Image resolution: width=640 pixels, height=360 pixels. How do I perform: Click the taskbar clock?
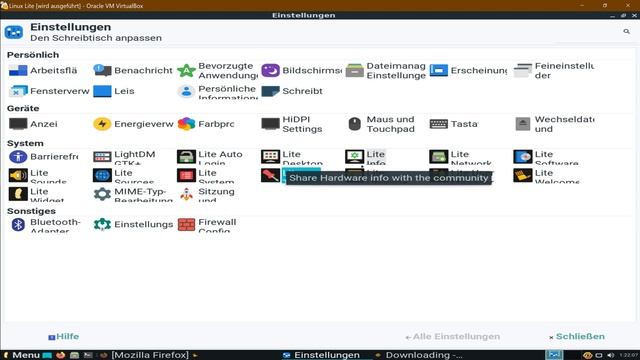click(x=629, y=355)
